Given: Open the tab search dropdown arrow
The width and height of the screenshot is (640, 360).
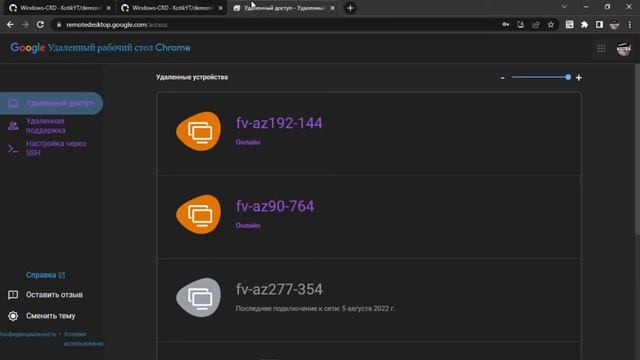Looking at the screenshot, I should 564,7.
